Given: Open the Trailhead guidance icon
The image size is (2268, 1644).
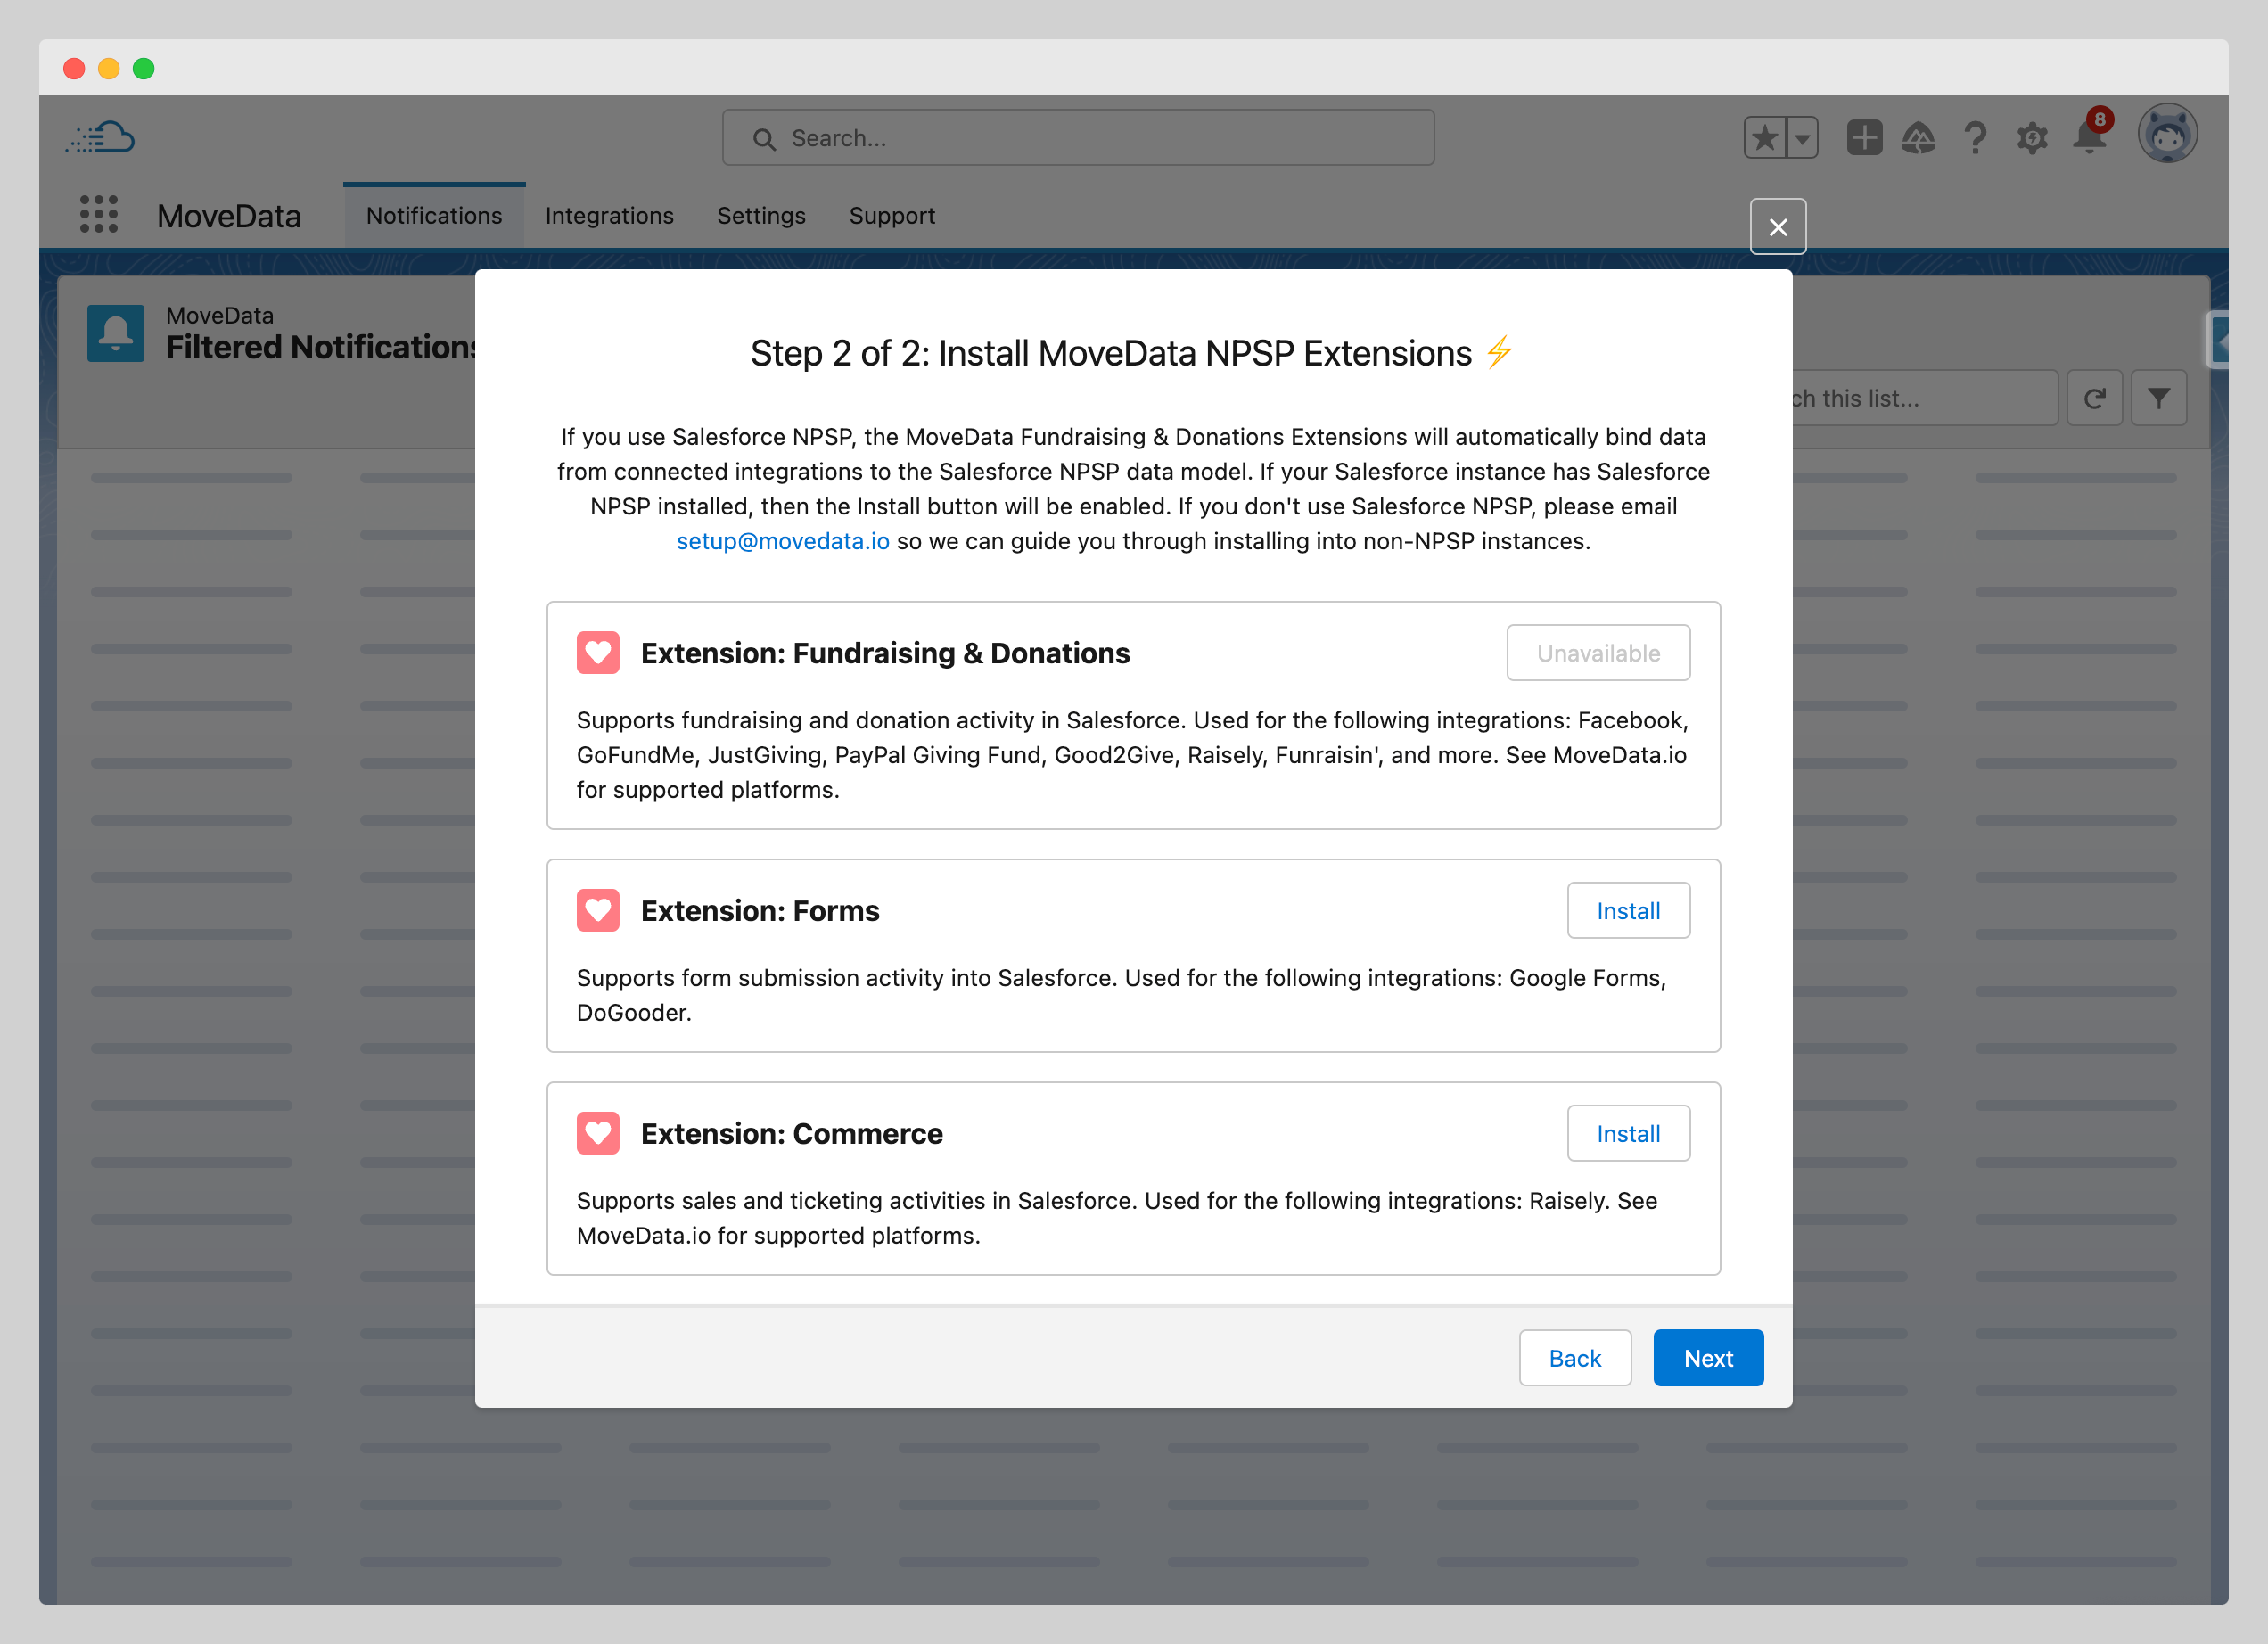Looking at the screenshot, I should [x=1918, y=138].
